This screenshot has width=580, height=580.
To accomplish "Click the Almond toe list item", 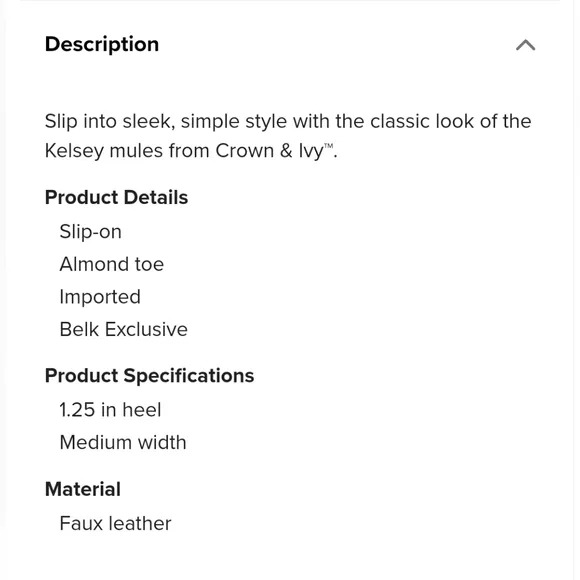I will click(x=111, y=264).
